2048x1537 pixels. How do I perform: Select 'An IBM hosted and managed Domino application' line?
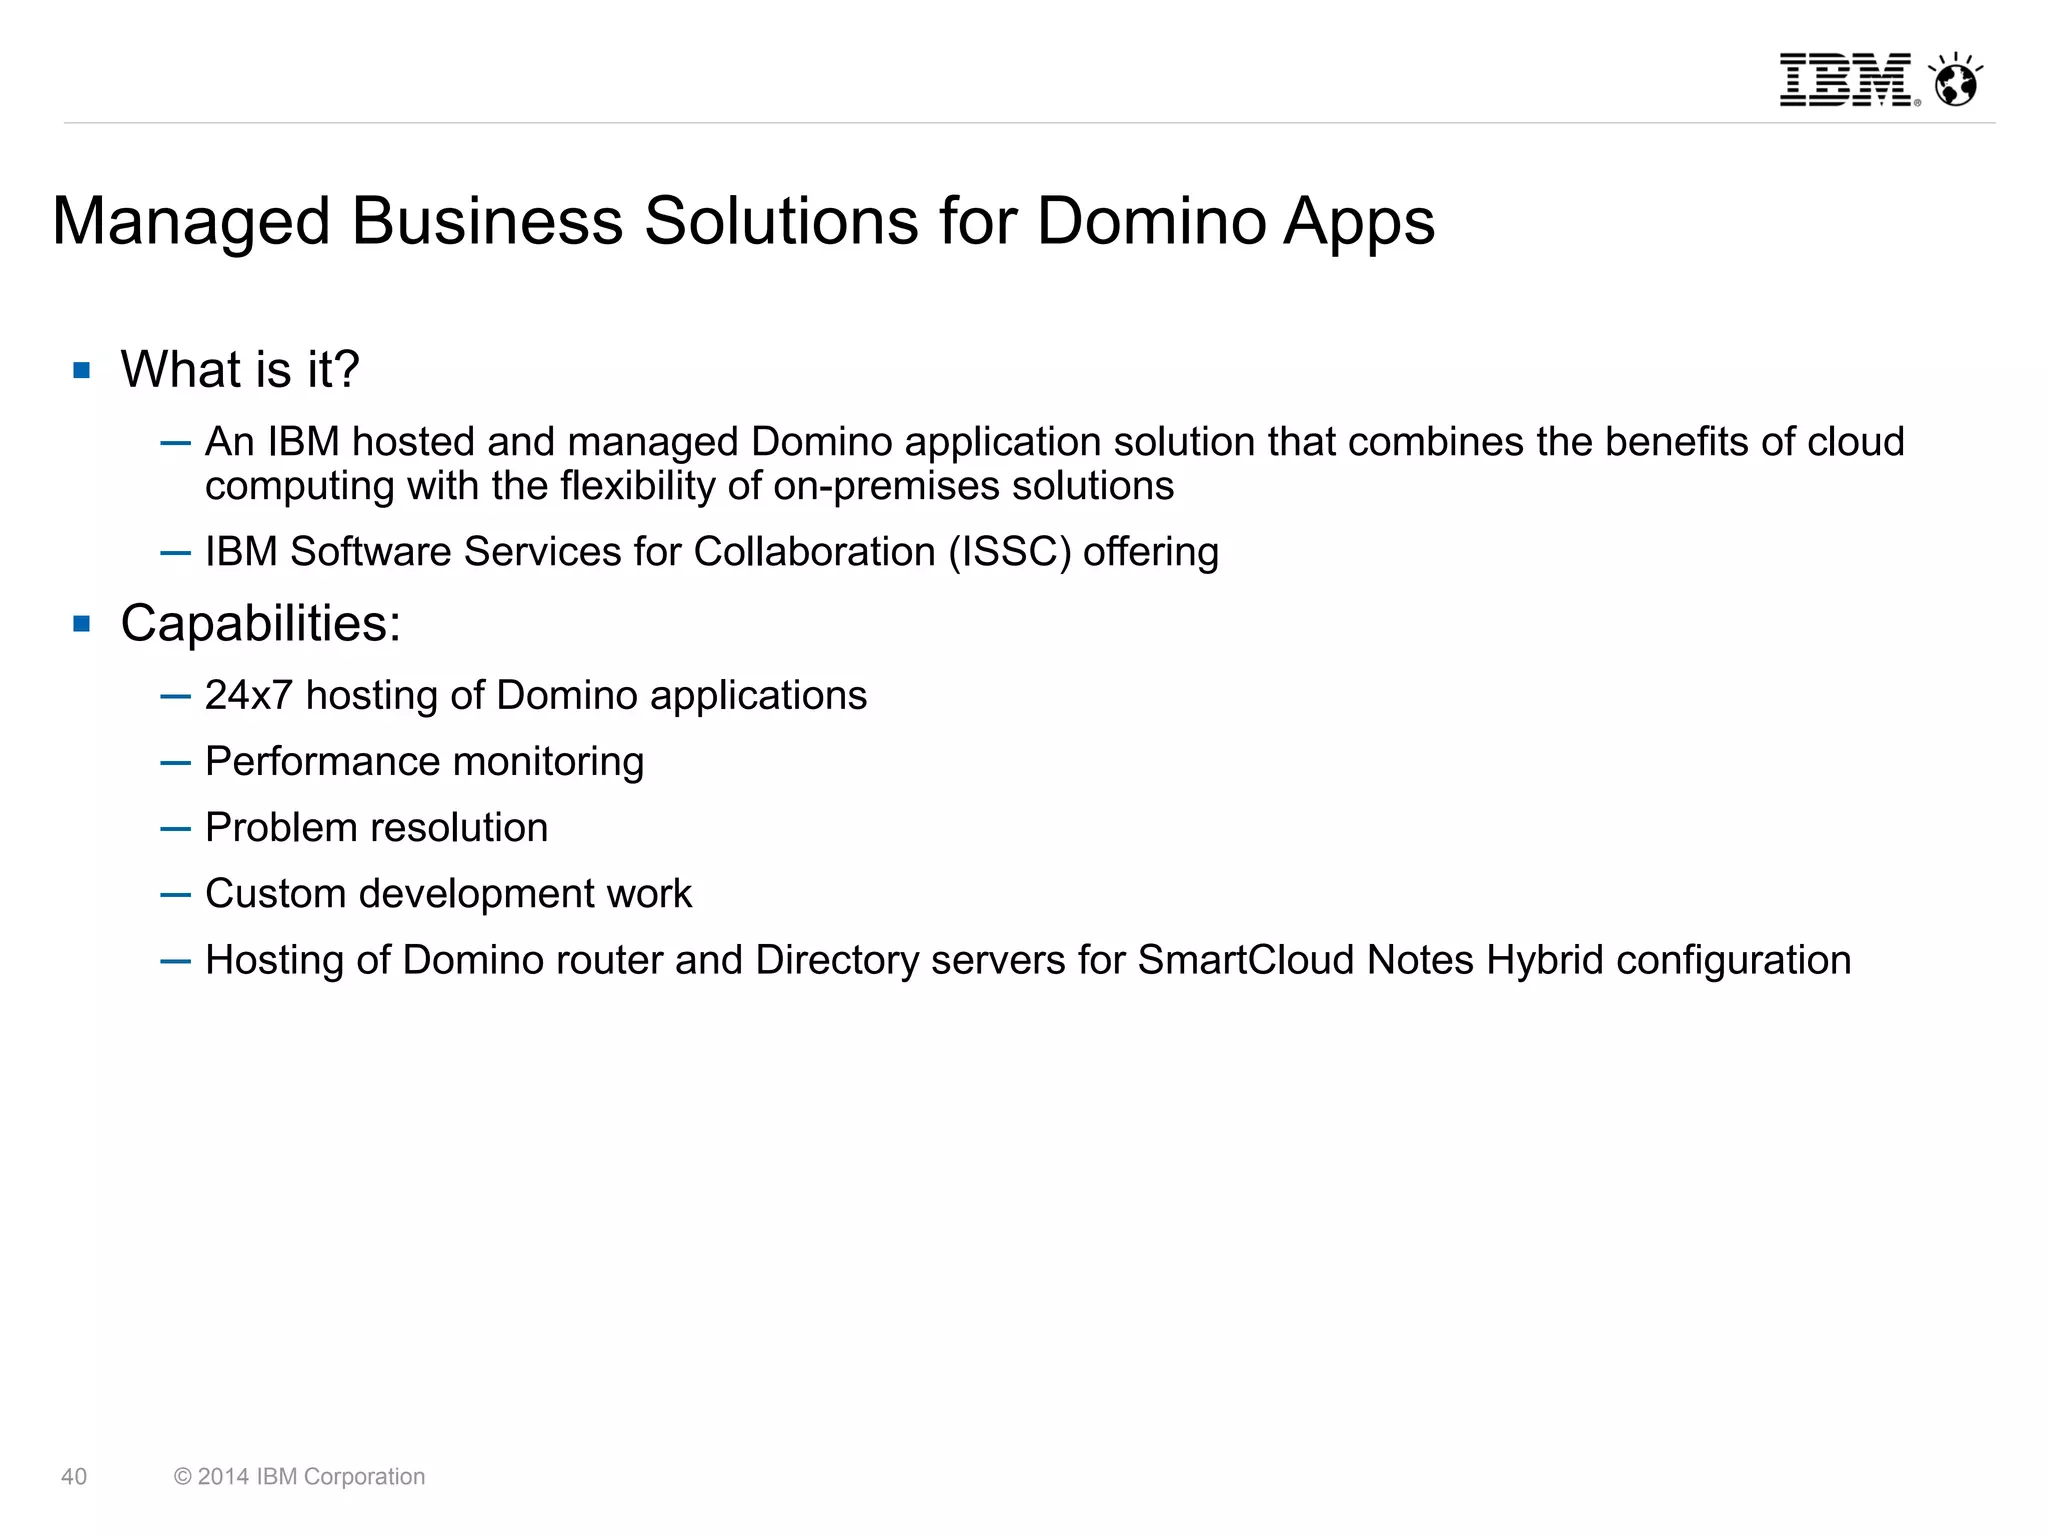1055,441
